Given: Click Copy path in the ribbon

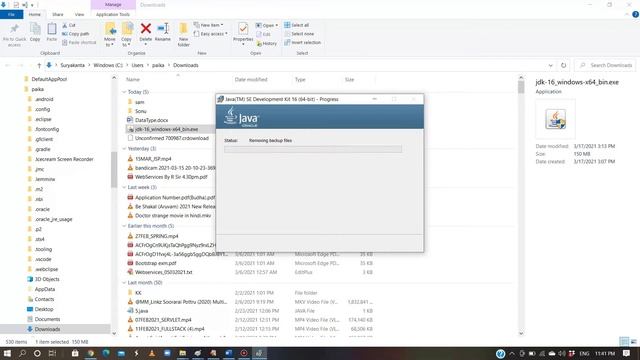Looking at the screenshot, I should pyautogui.click(x=76, y=34).
